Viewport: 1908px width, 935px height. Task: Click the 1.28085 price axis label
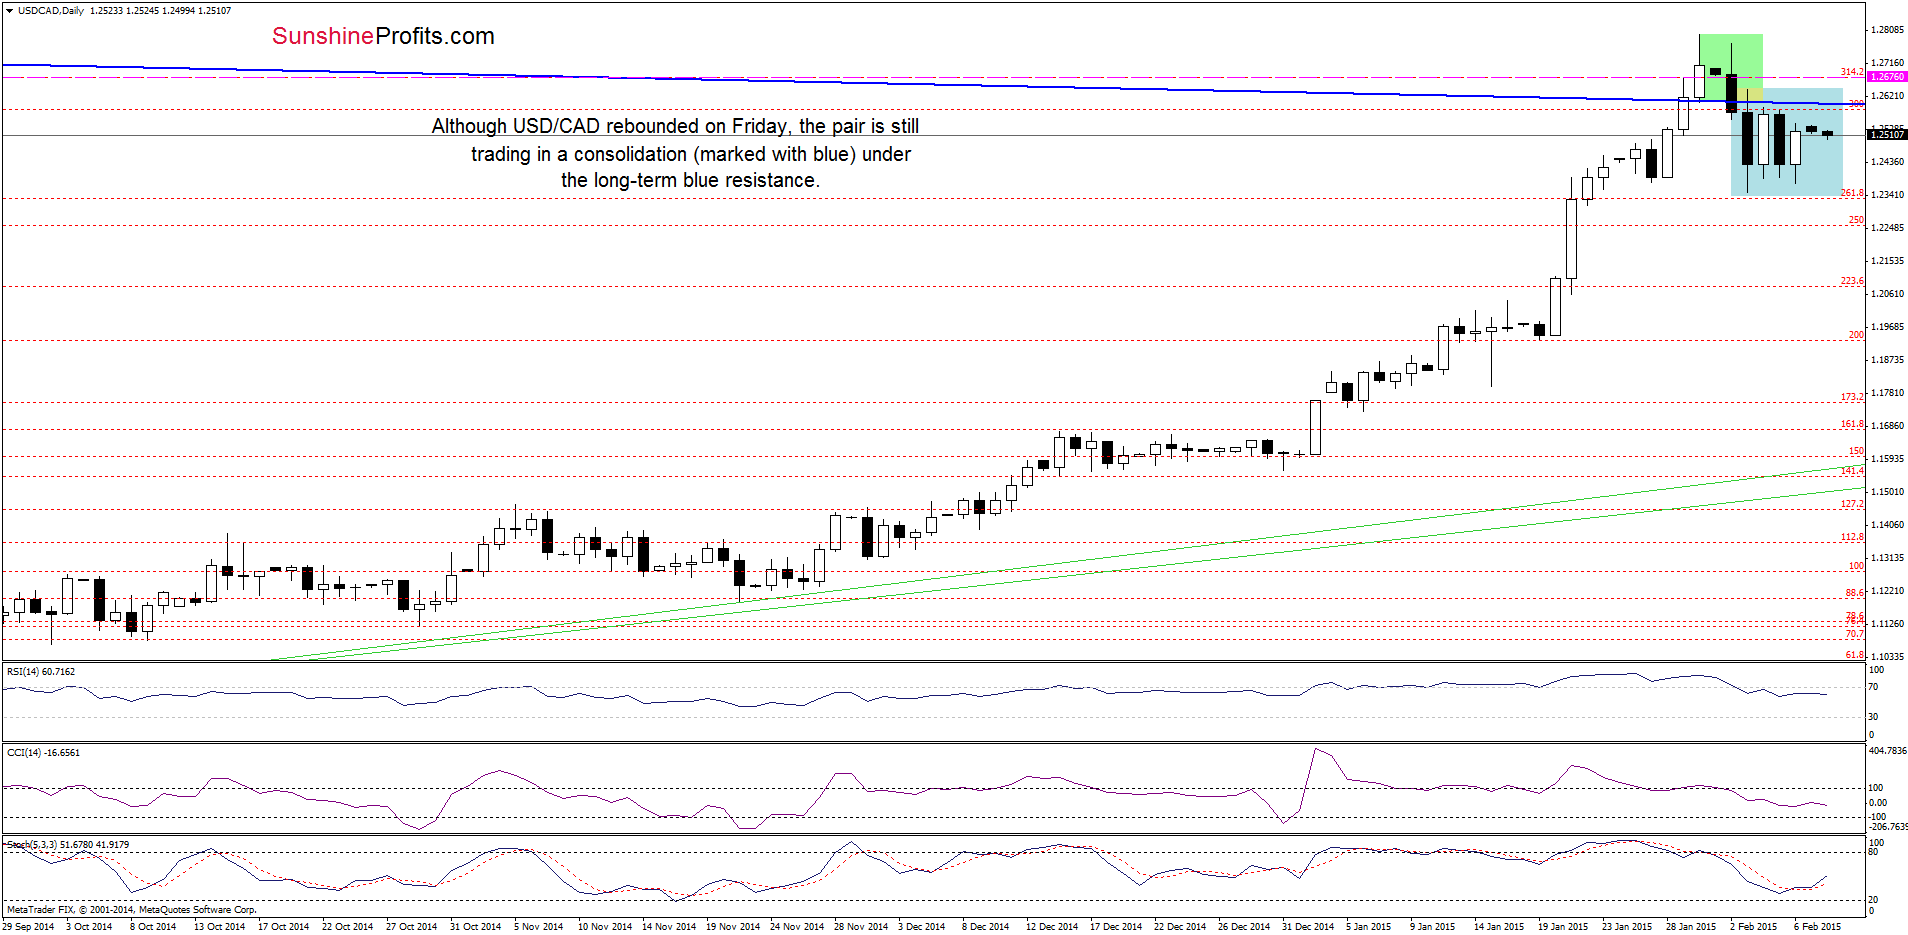coord(1887,30)
